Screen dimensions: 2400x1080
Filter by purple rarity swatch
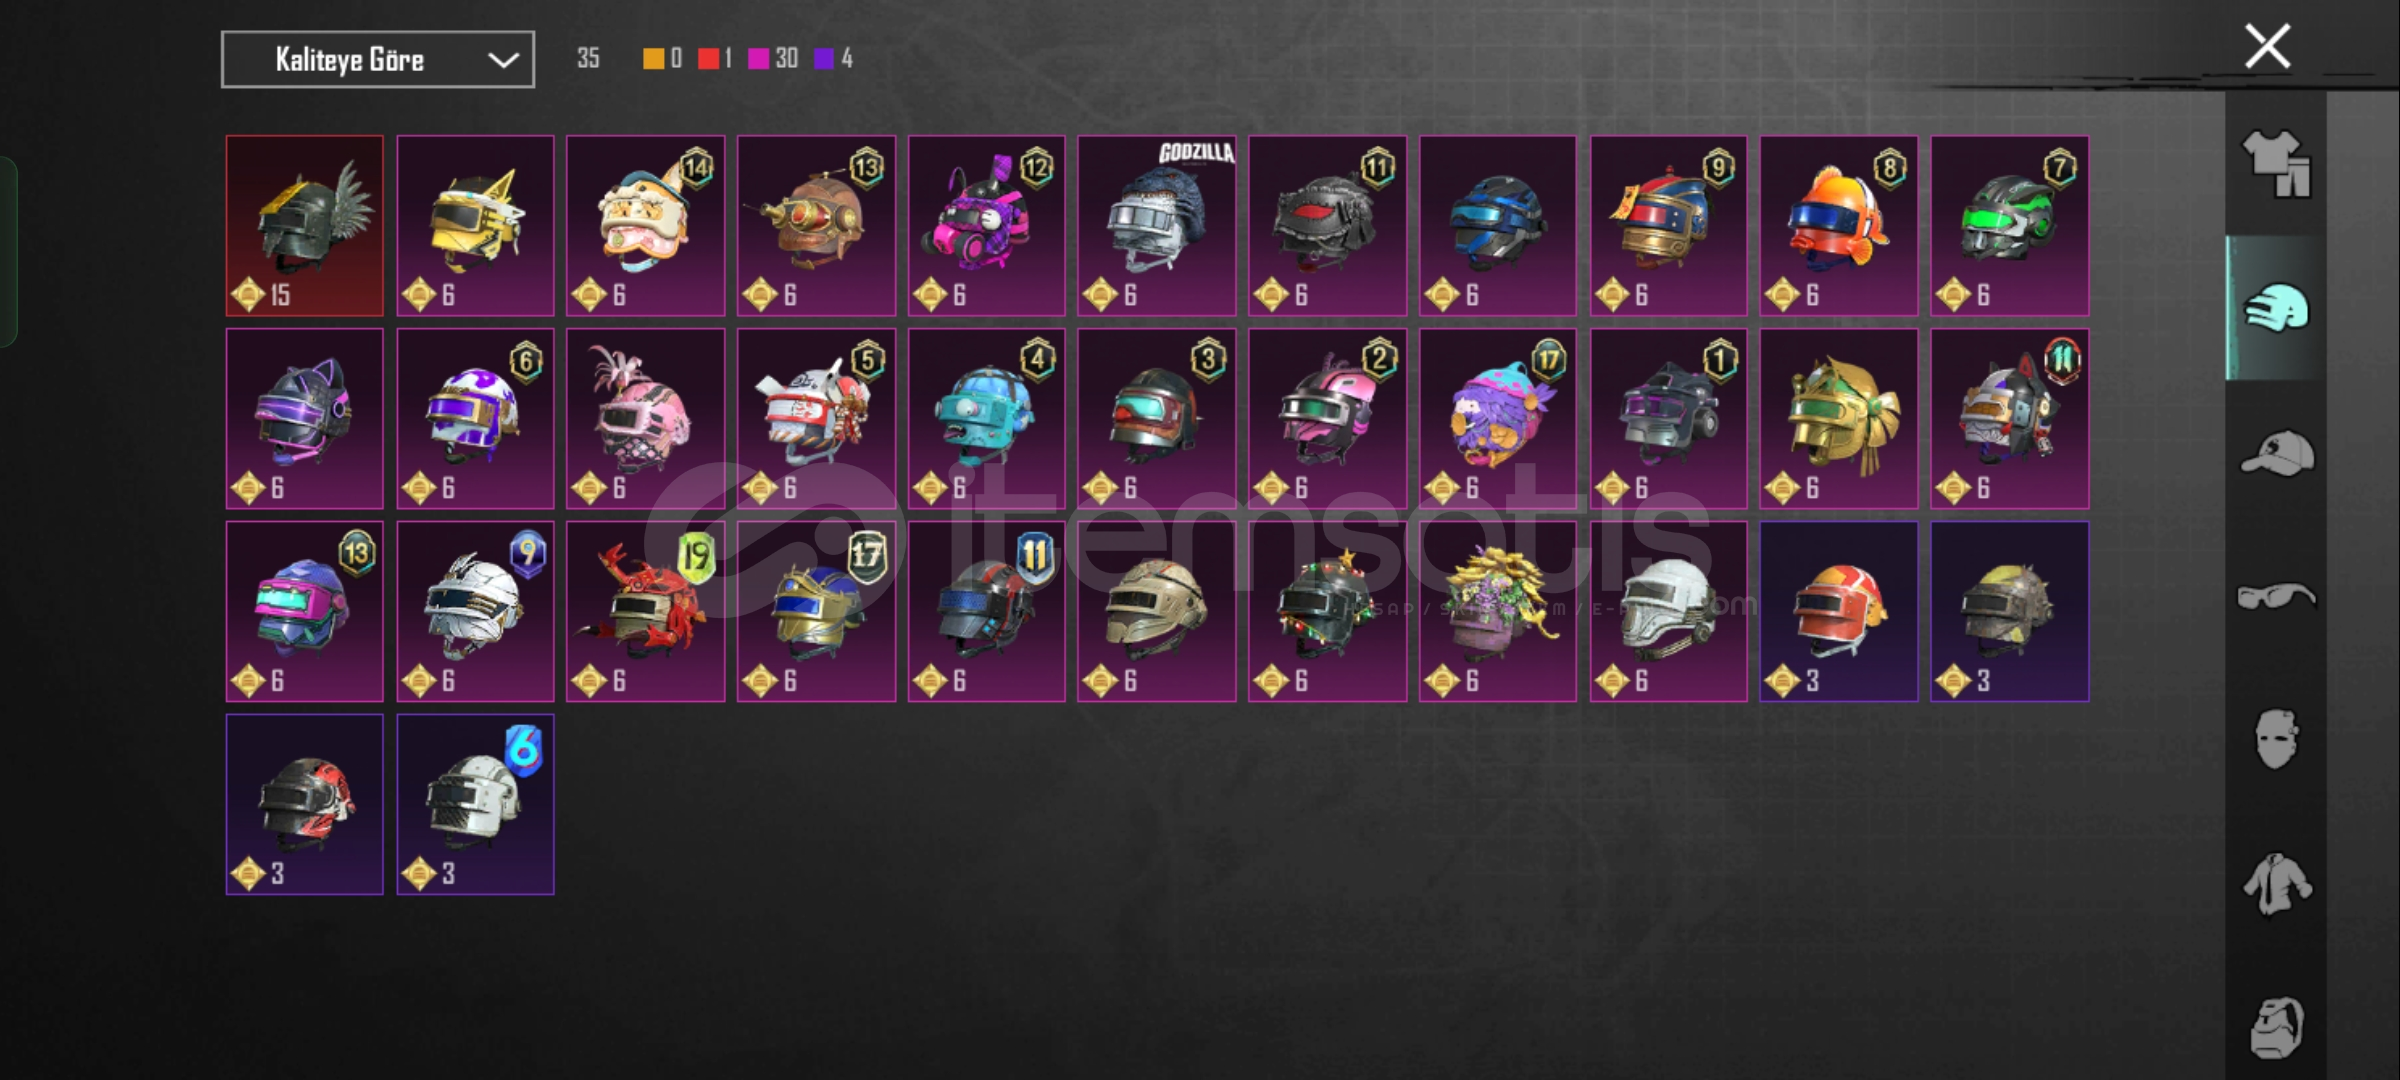coord(824,59)
